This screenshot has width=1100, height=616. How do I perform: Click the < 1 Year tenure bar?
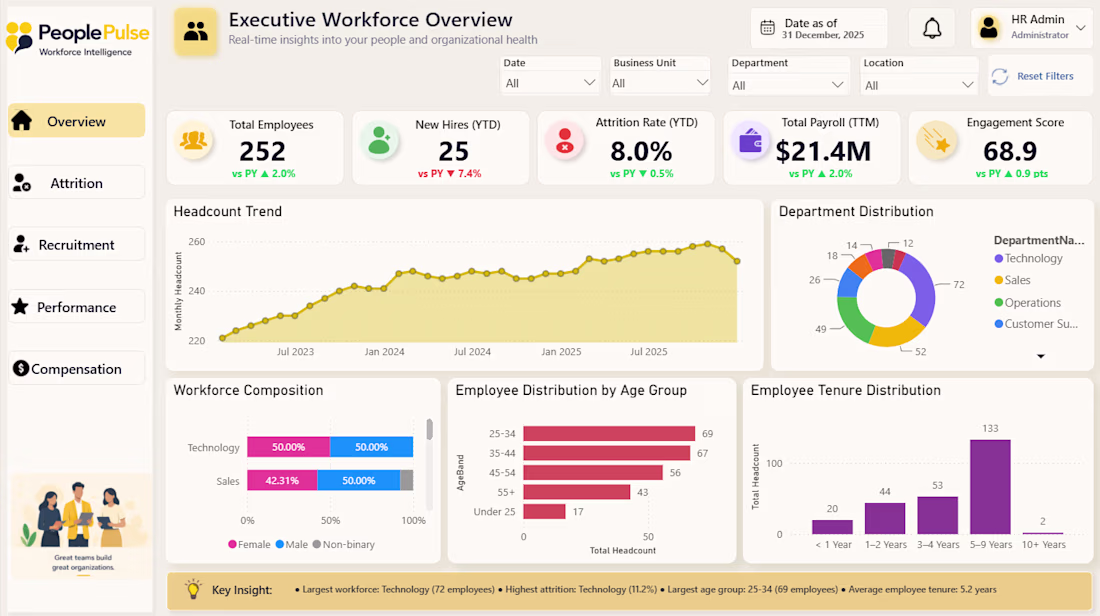(832, 528)
